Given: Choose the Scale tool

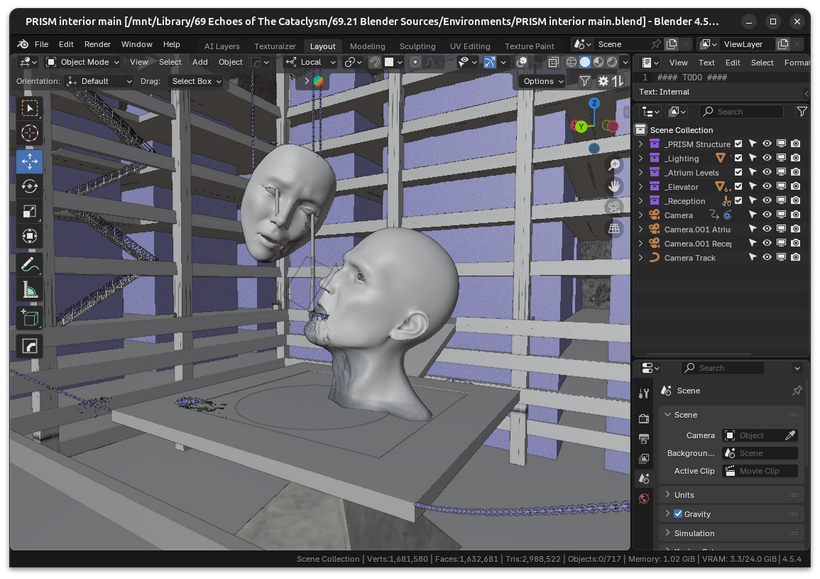Looking at the screenshot, I should [x=29, y=211].
